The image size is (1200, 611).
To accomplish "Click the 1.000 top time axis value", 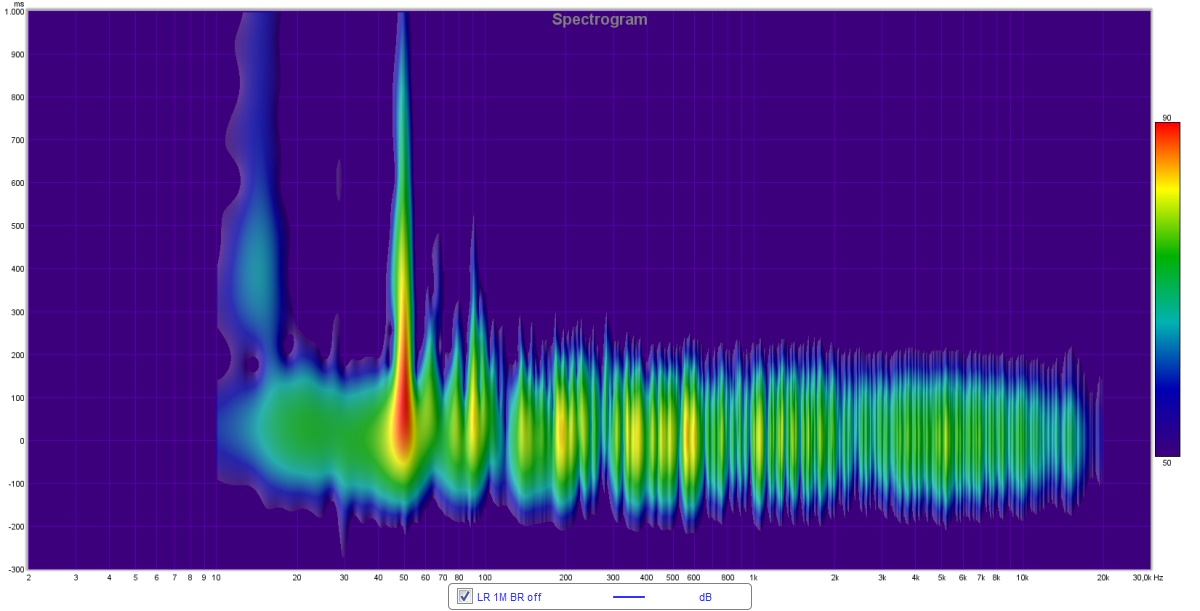I will click(x=13, y=13).
